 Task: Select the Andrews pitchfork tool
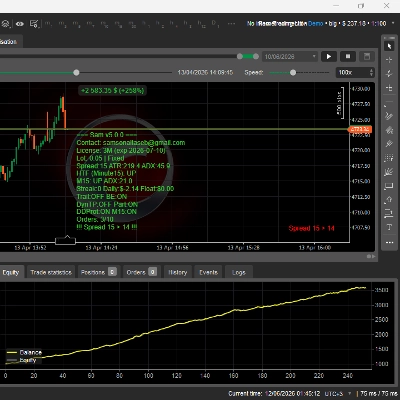click(389, 130)
